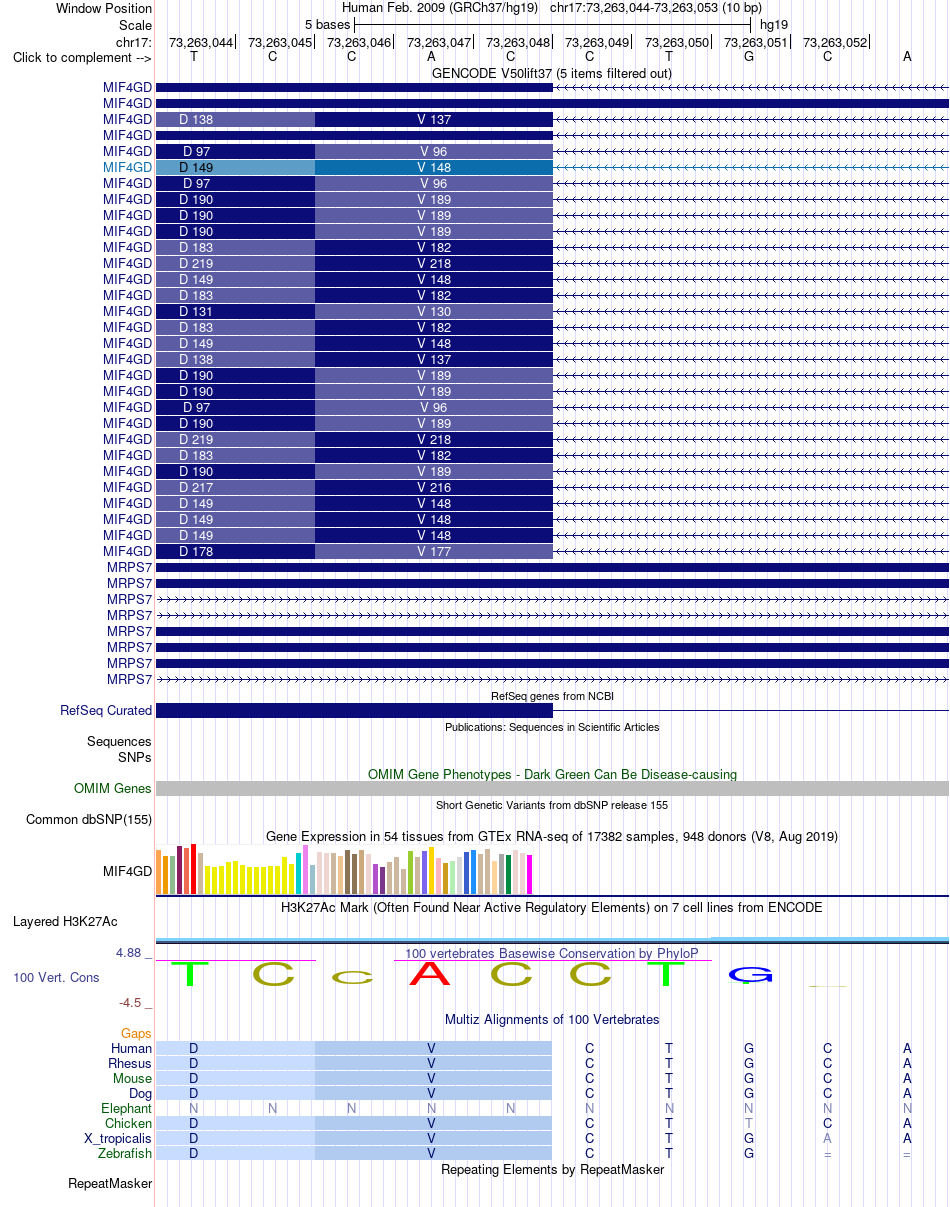
Task: Click the Sequences track label
Action: tap(119, 741)
